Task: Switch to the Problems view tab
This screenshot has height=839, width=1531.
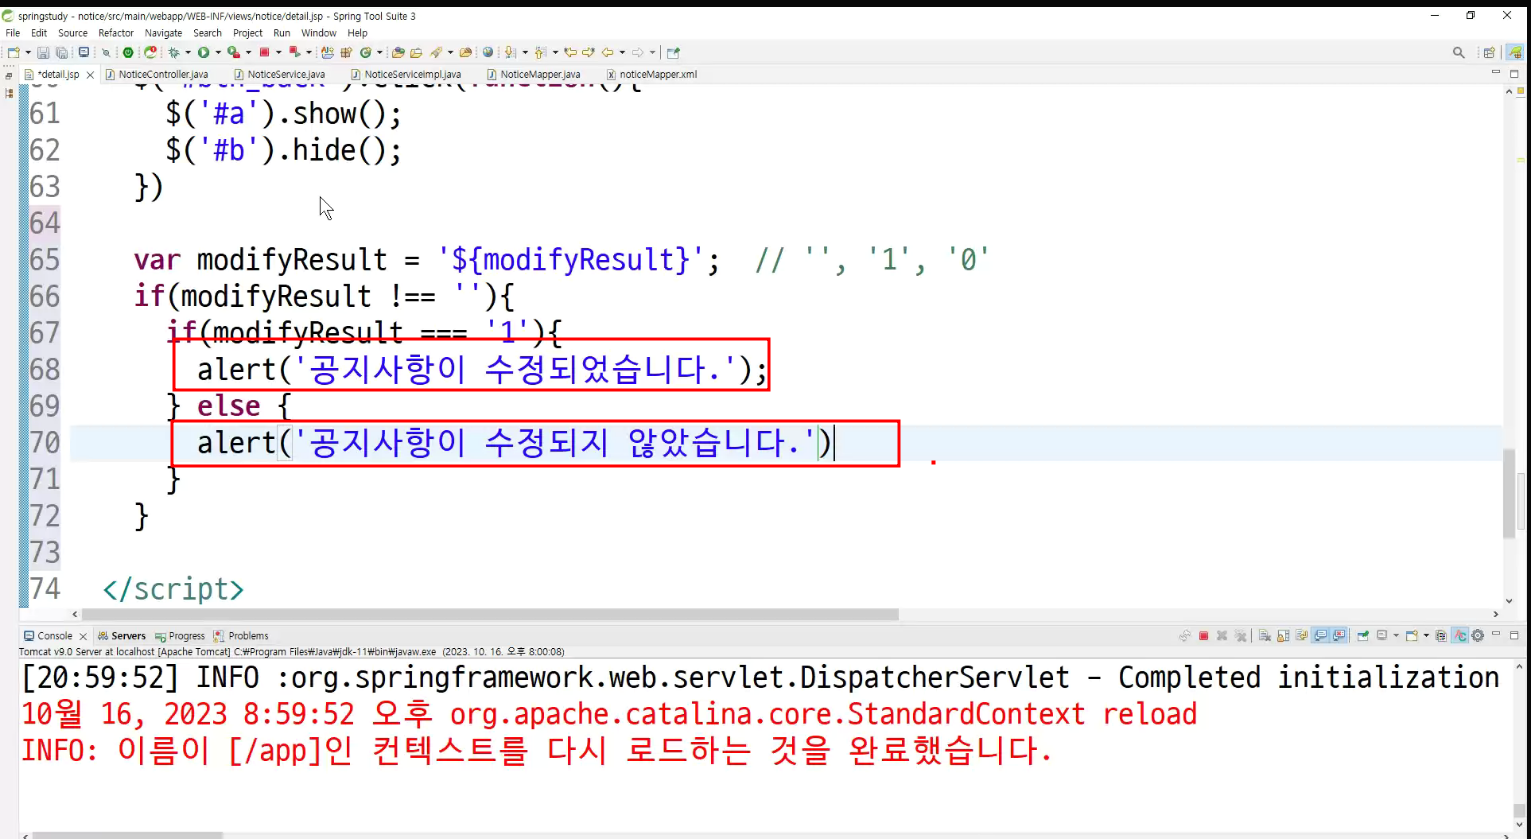Action: point(241,636)
